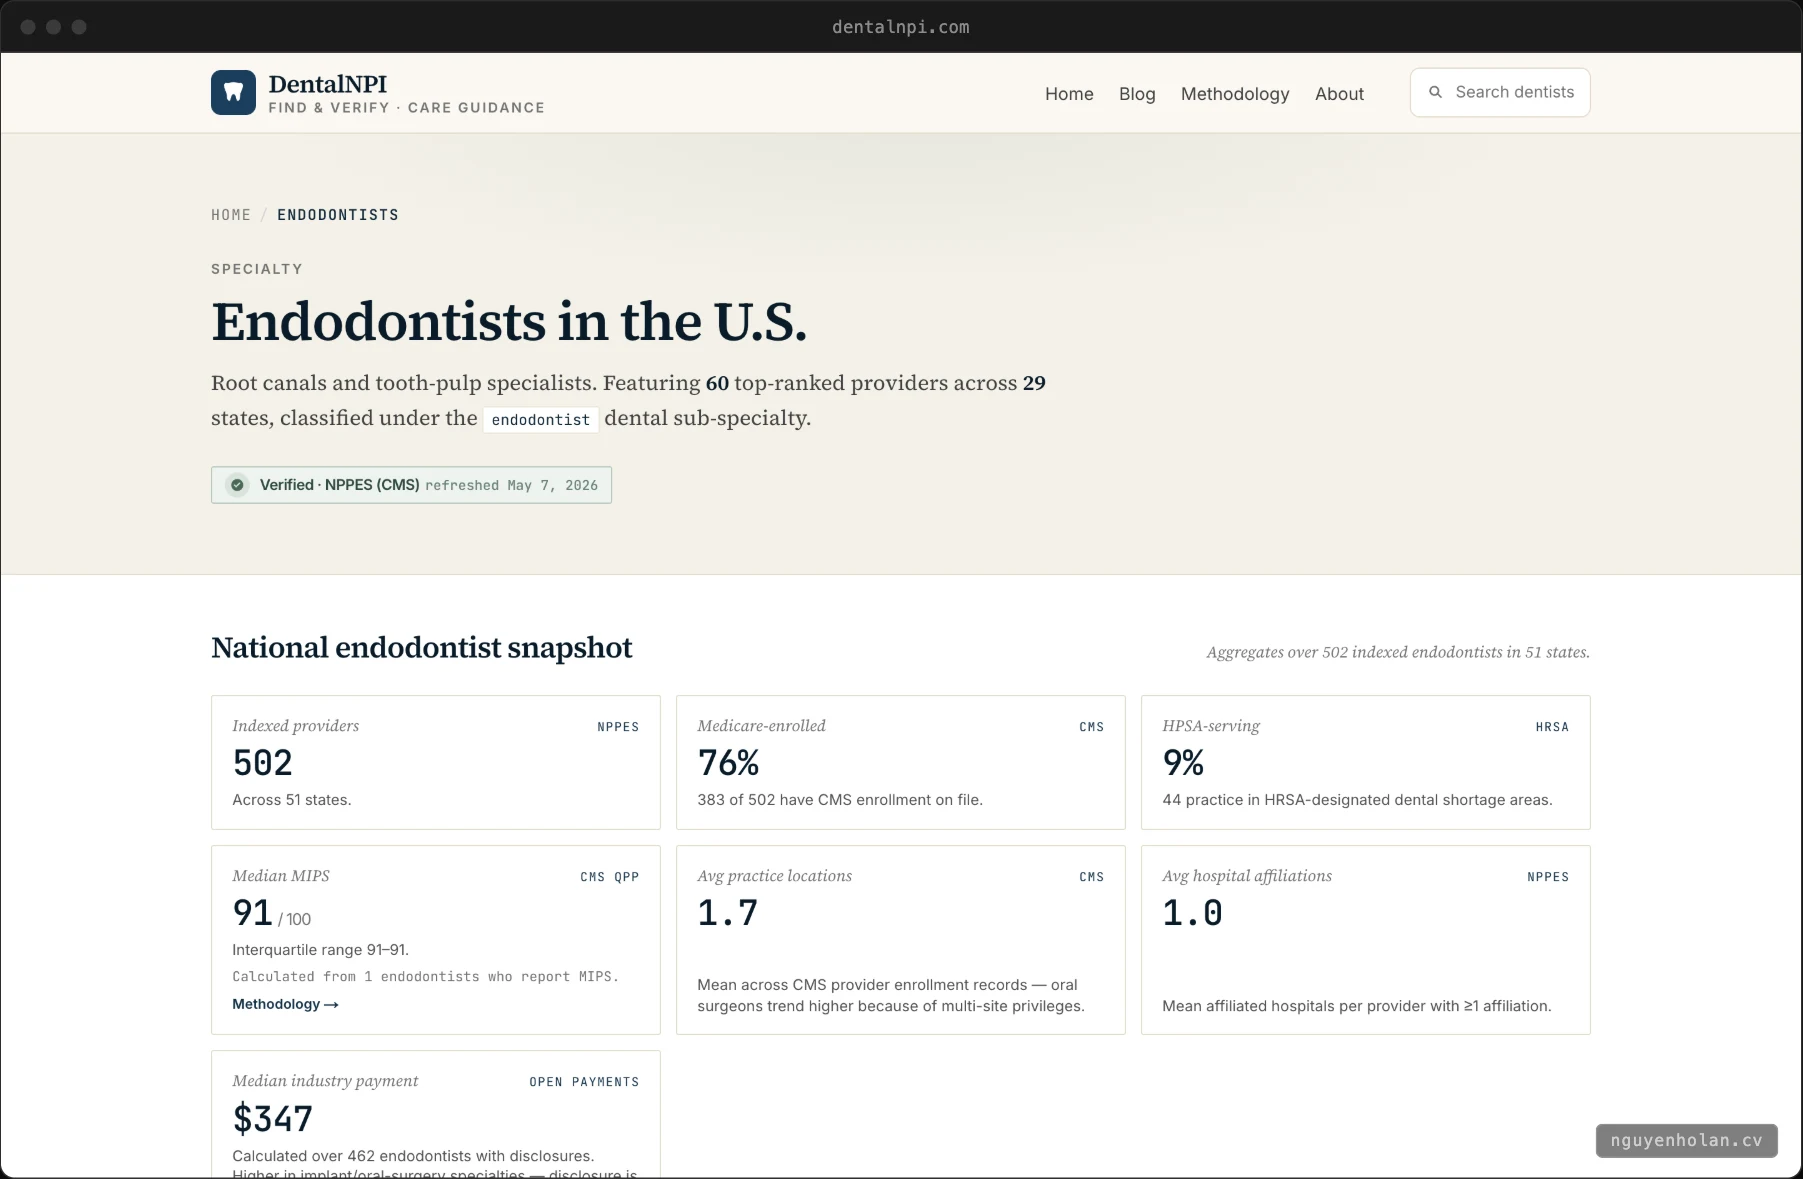Click the 1.7 avg practice locations value

point(728,913)
